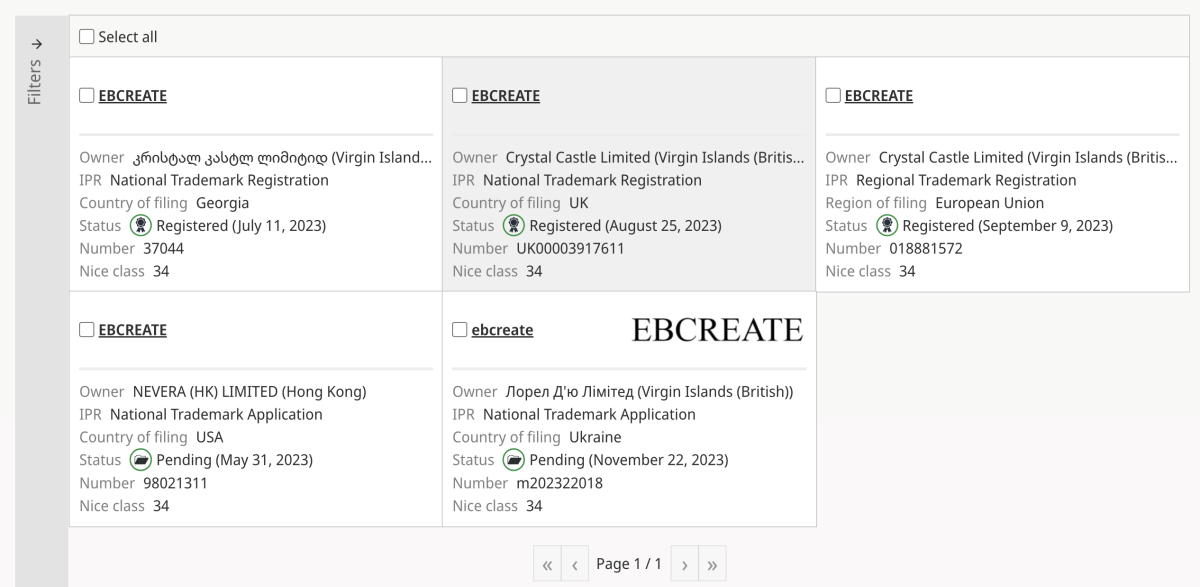Click status text 'Registered (September 9, 2023)'
1200x587 pixels.
click(1008, 226)
